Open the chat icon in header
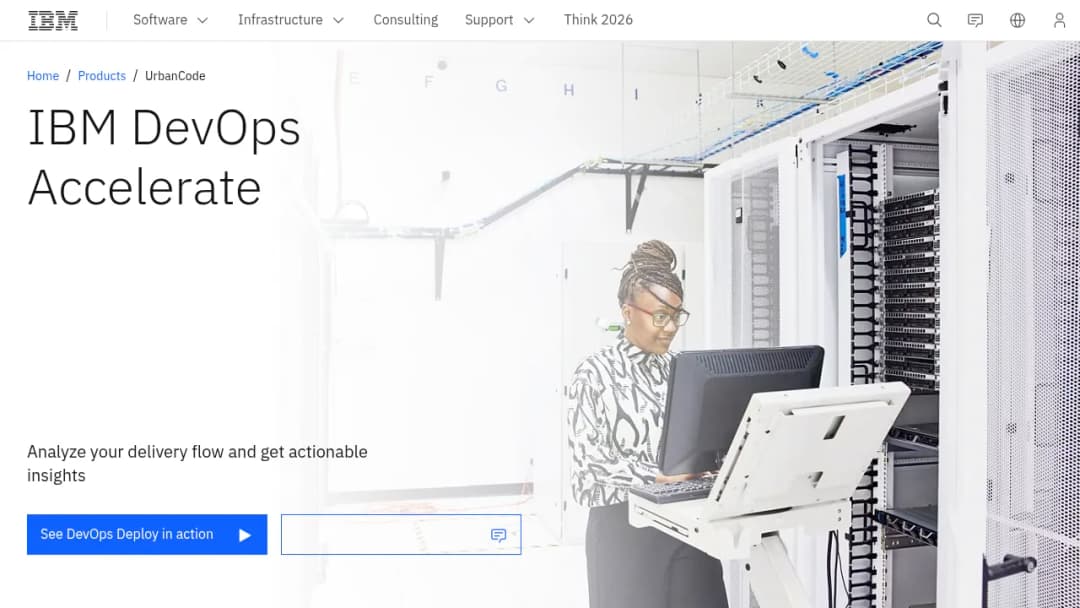The height and width of the screenshot is (608, 1080). point(975,20)
